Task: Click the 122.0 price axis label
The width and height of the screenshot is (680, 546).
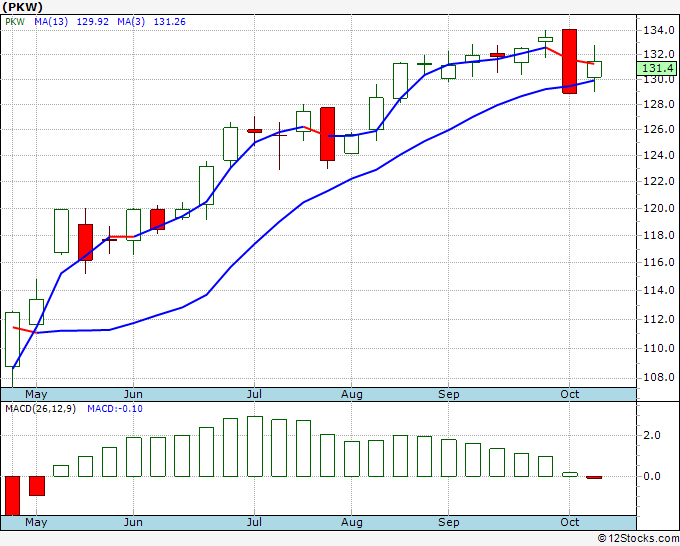Action: (658, 181)
